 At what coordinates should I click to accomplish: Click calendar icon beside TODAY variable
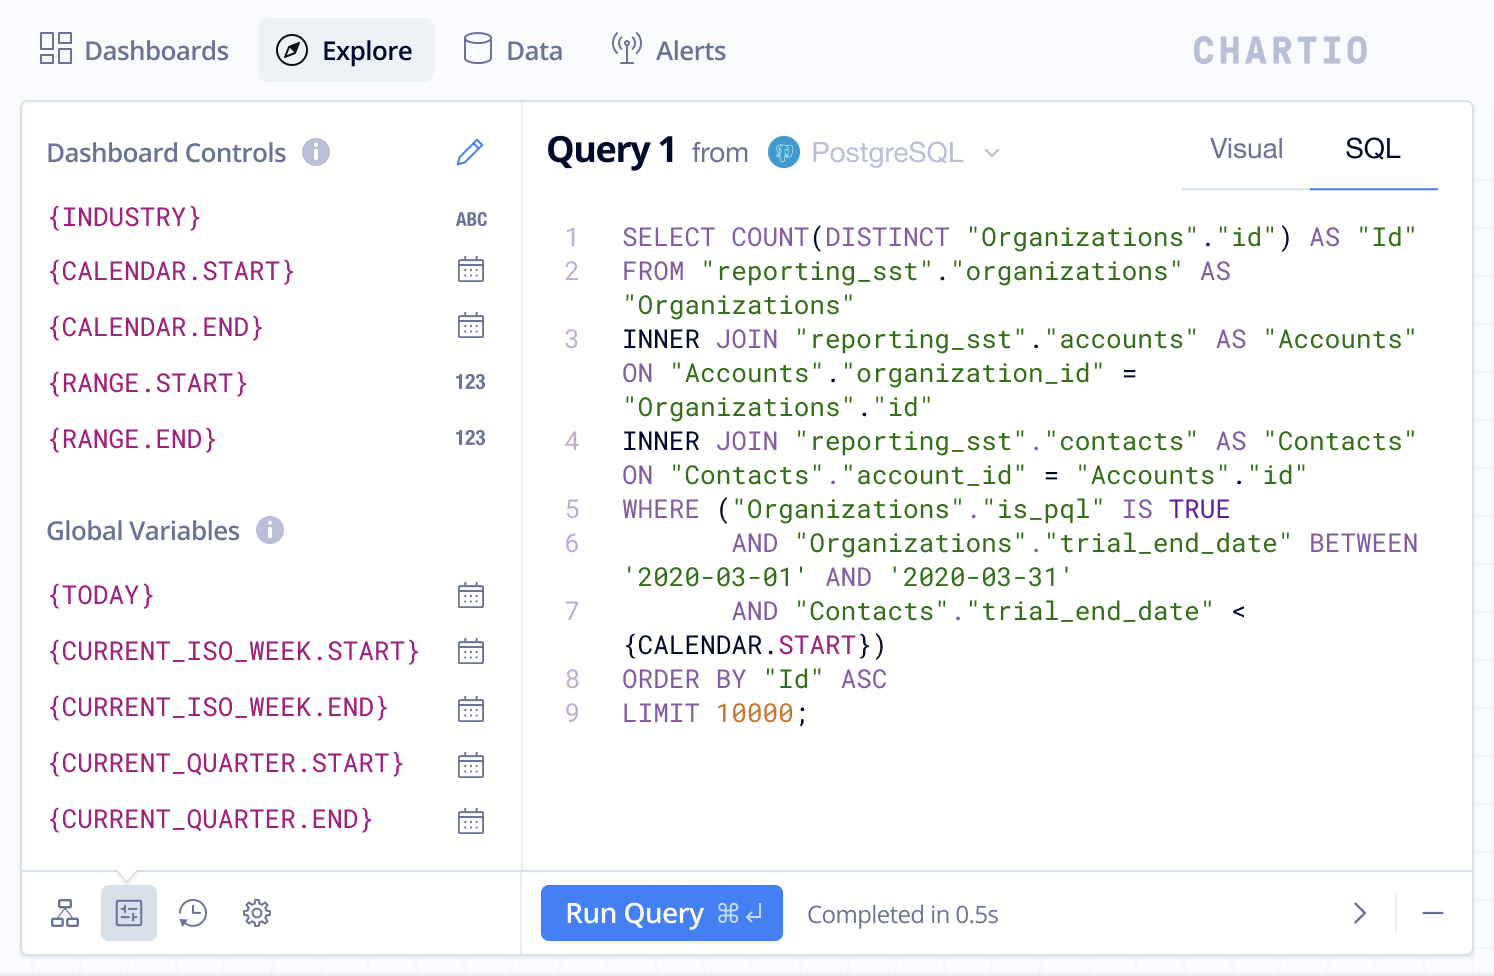(x=471, y=596)
